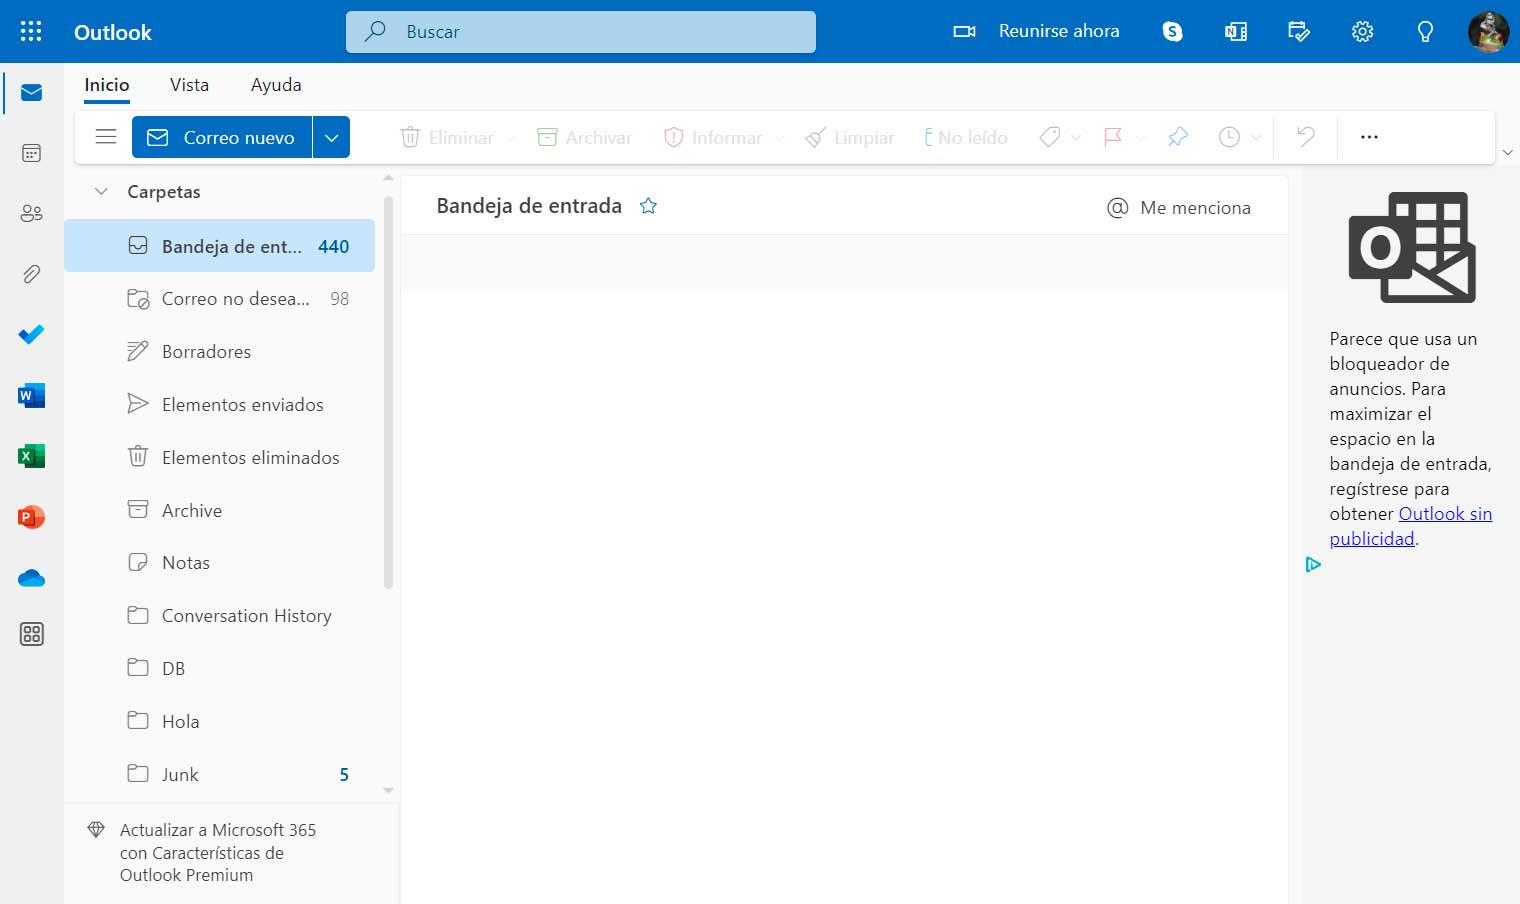Click the folder list scroll-down arrow

click(389, 790)
